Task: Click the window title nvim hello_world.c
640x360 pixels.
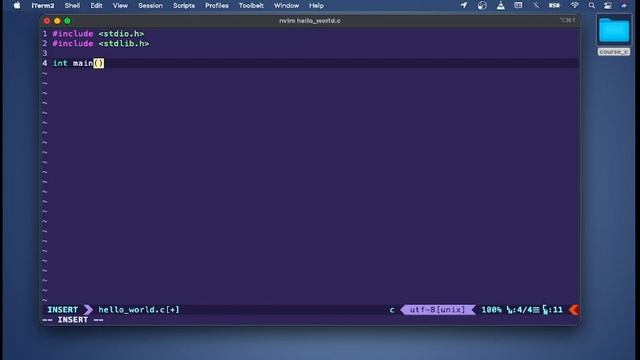Action: 310,20
